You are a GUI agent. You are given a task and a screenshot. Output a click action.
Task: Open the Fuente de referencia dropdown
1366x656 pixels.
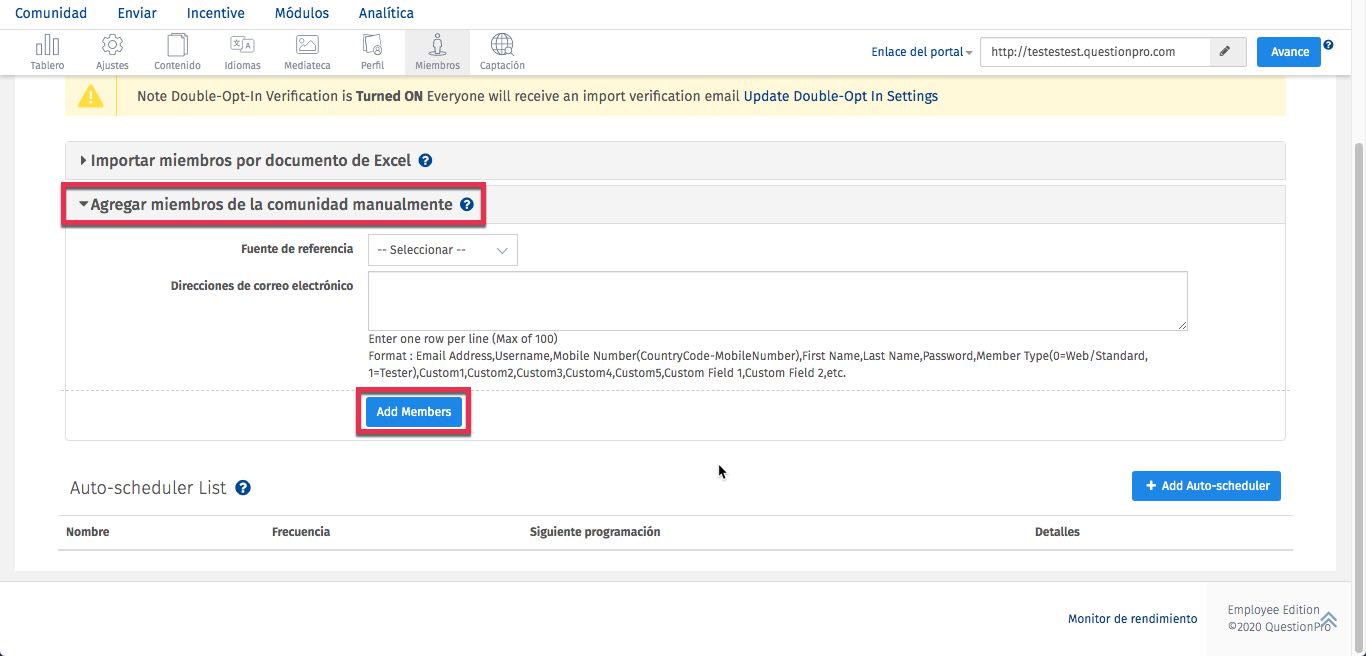pyautogui.click(x=443, y=250)
